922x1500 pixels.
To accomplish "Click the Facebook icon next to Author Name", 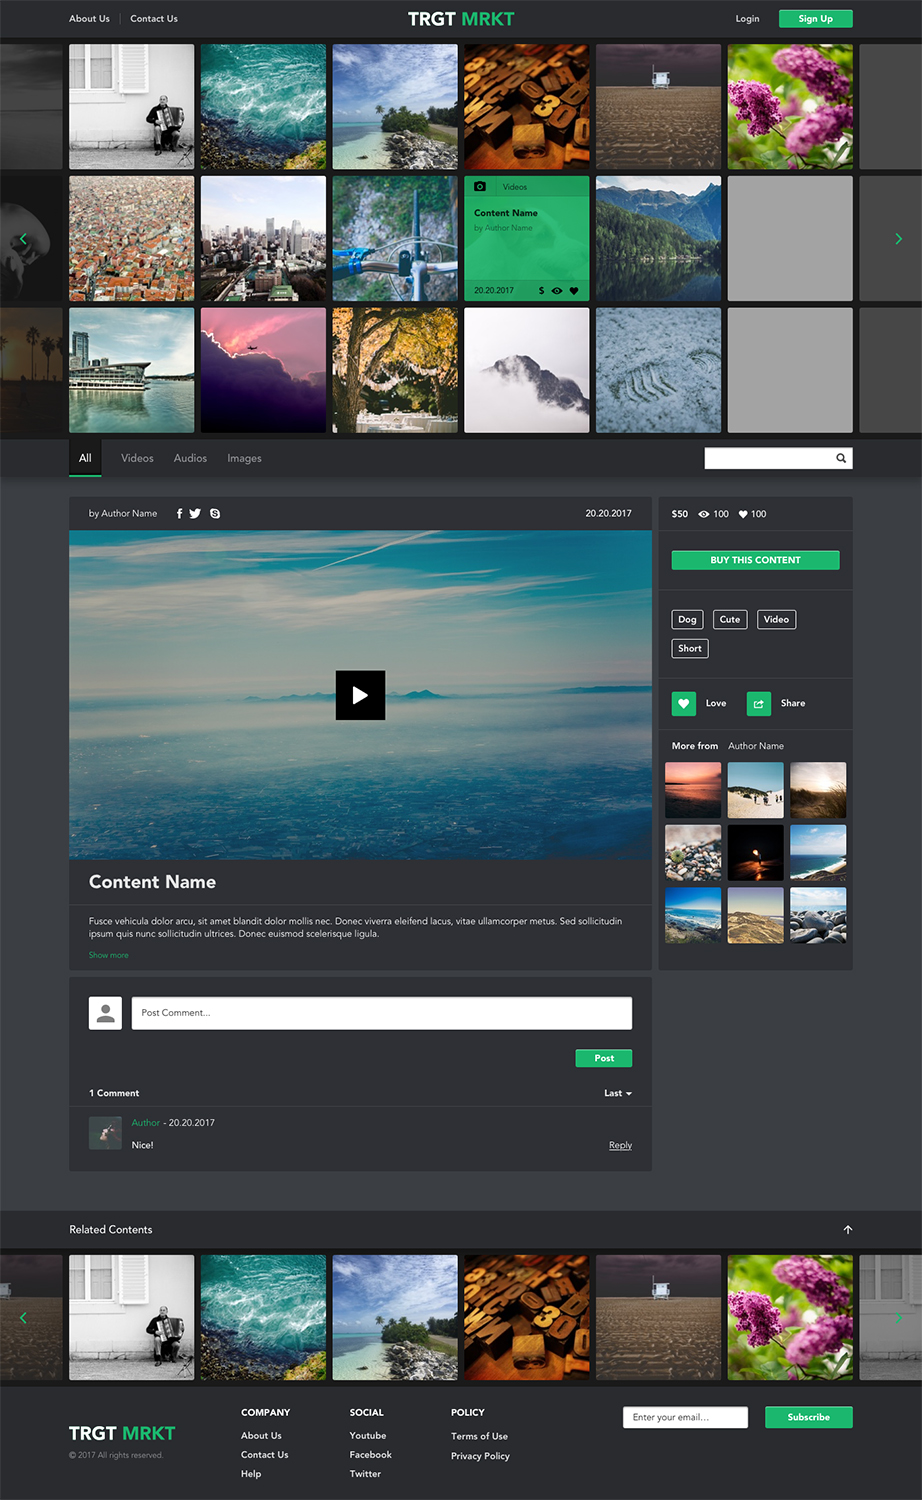I will pyautogui.click(x=179, y=513).
